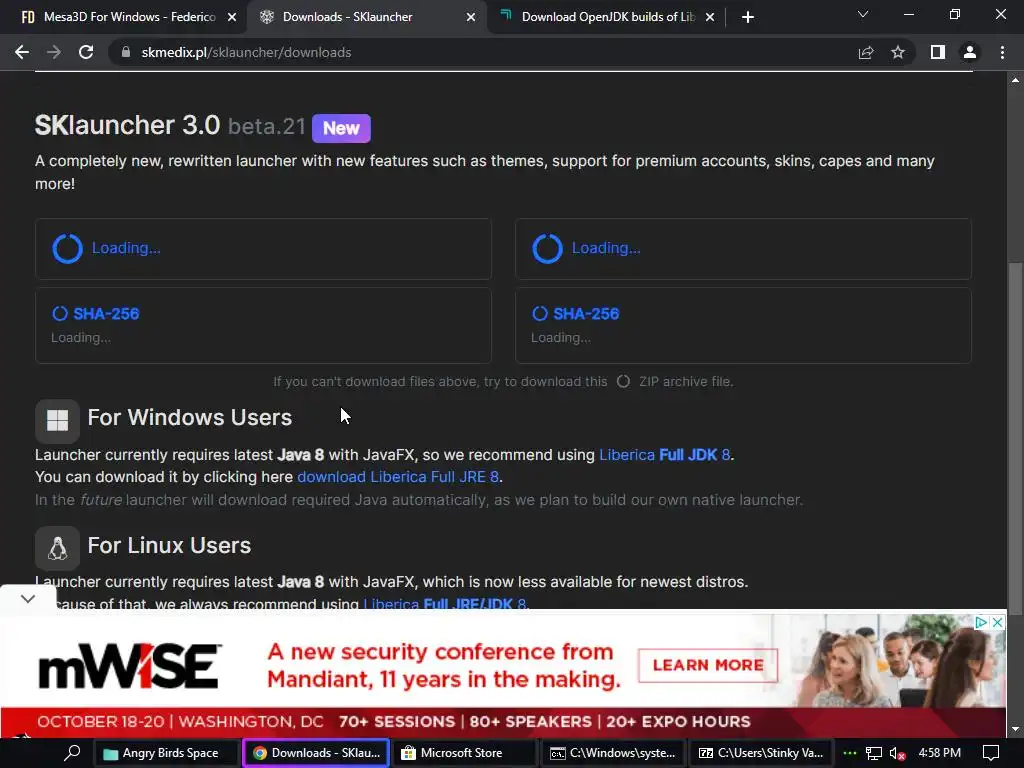The image size is (1024, 768).
Task: Open the tab search dropdown
Action: coord(863,14)
